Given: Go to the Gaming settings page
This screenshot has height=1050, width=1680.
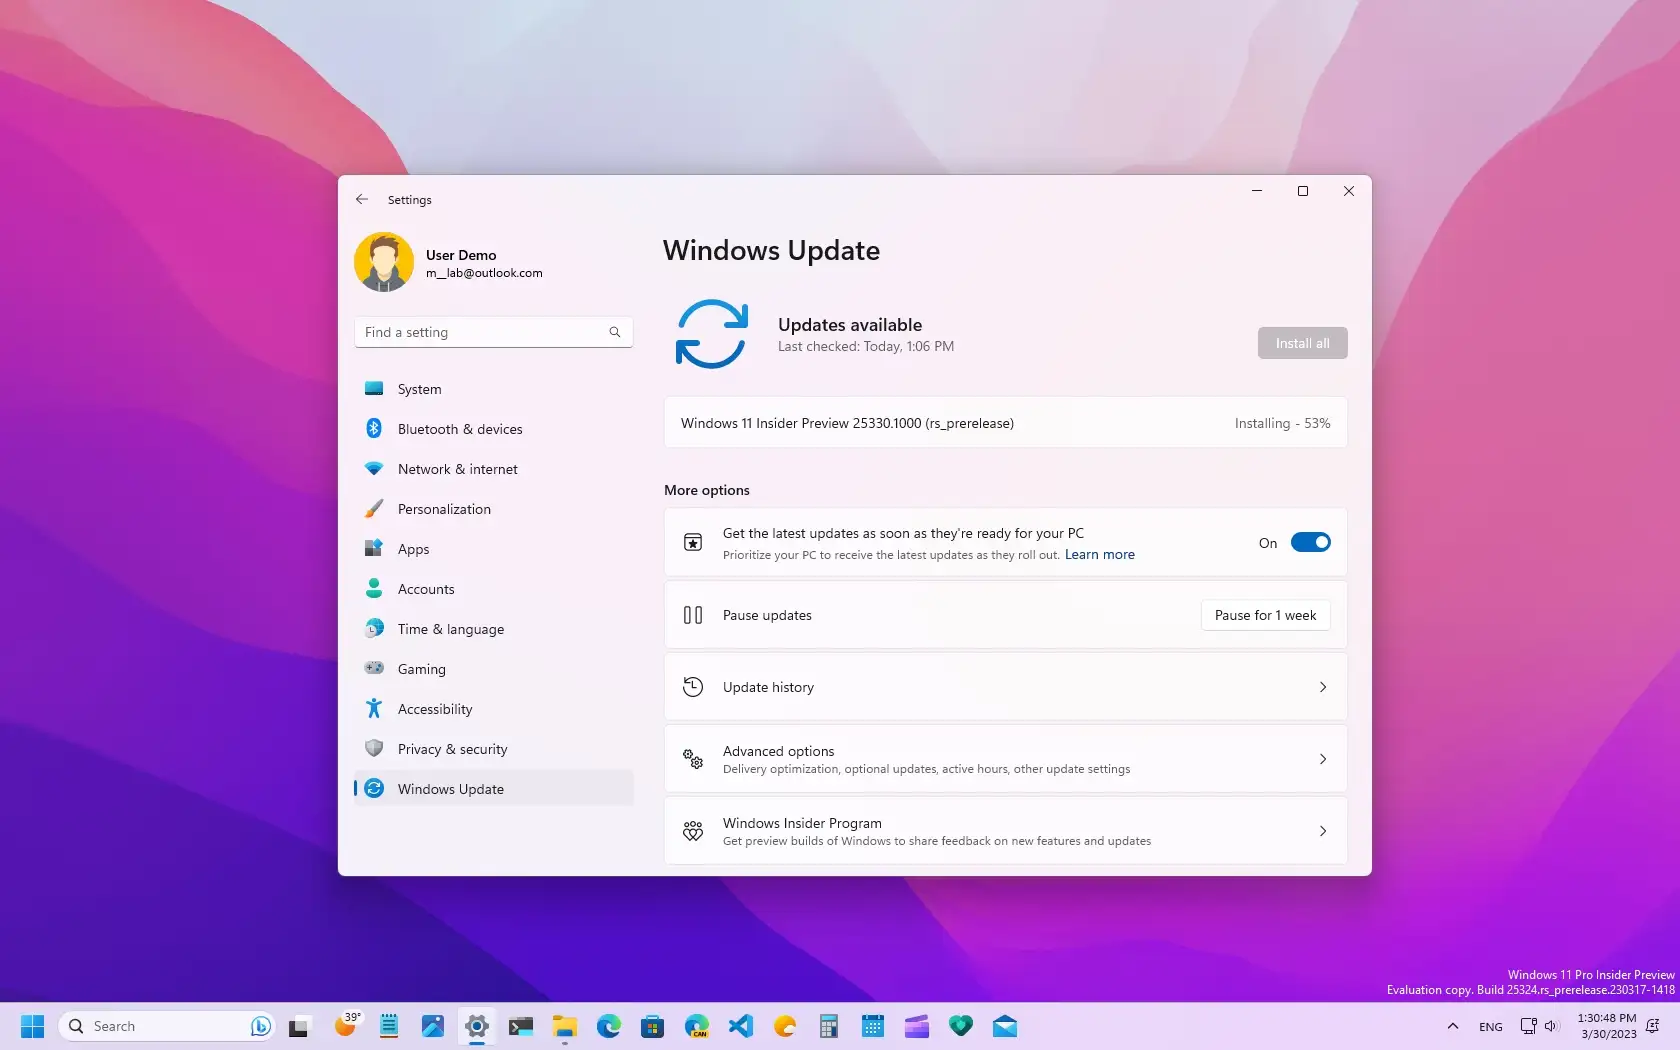Looking at the screenshot, I should pyautogui.click(x=494, y=669).
